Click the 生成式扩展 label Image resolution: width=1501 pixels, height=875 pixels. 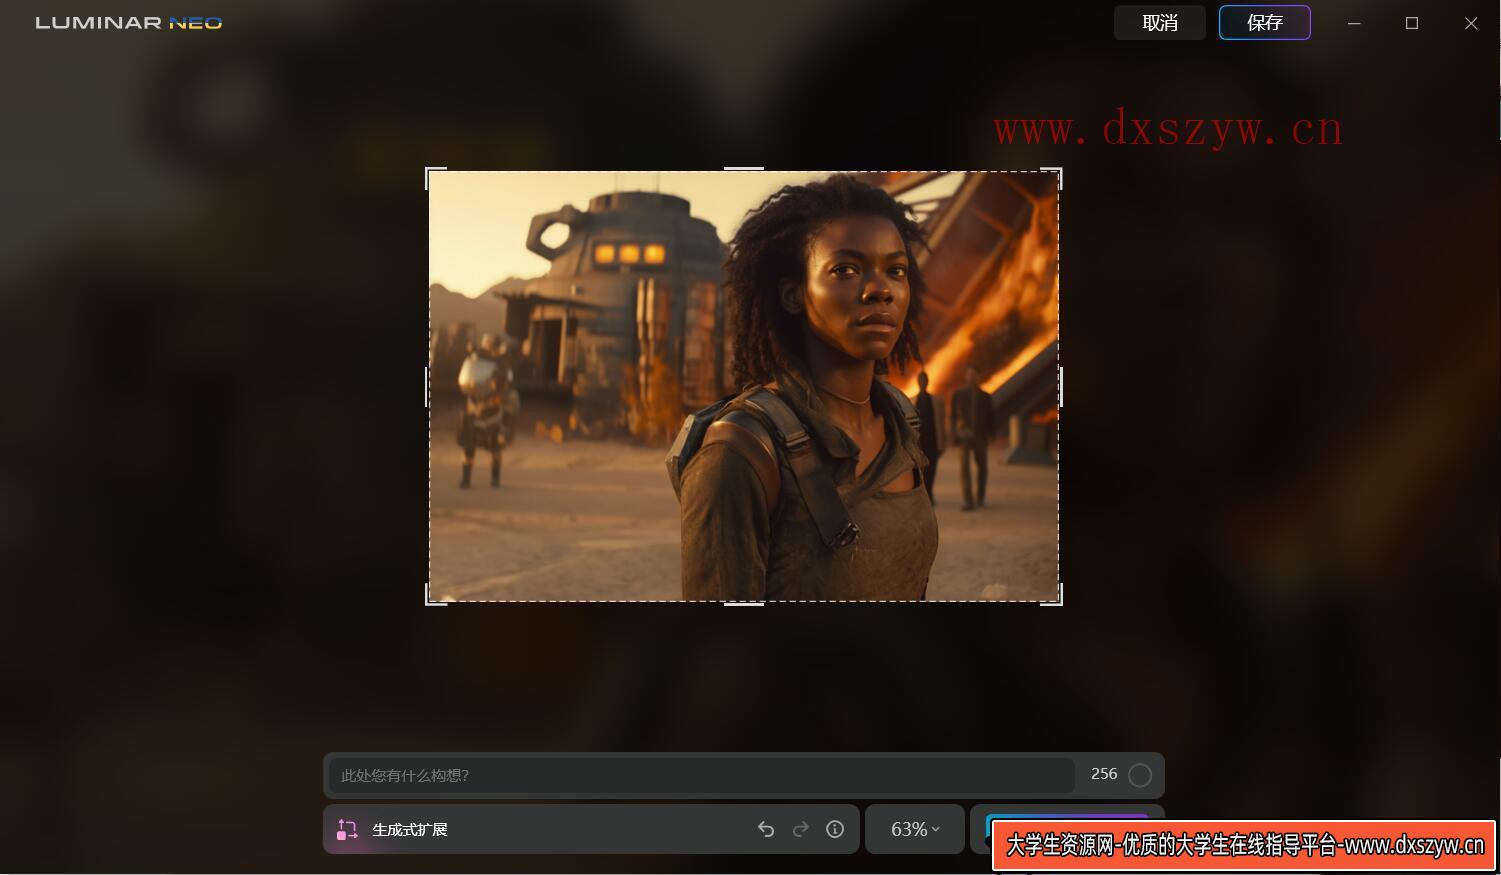point(410,830)
